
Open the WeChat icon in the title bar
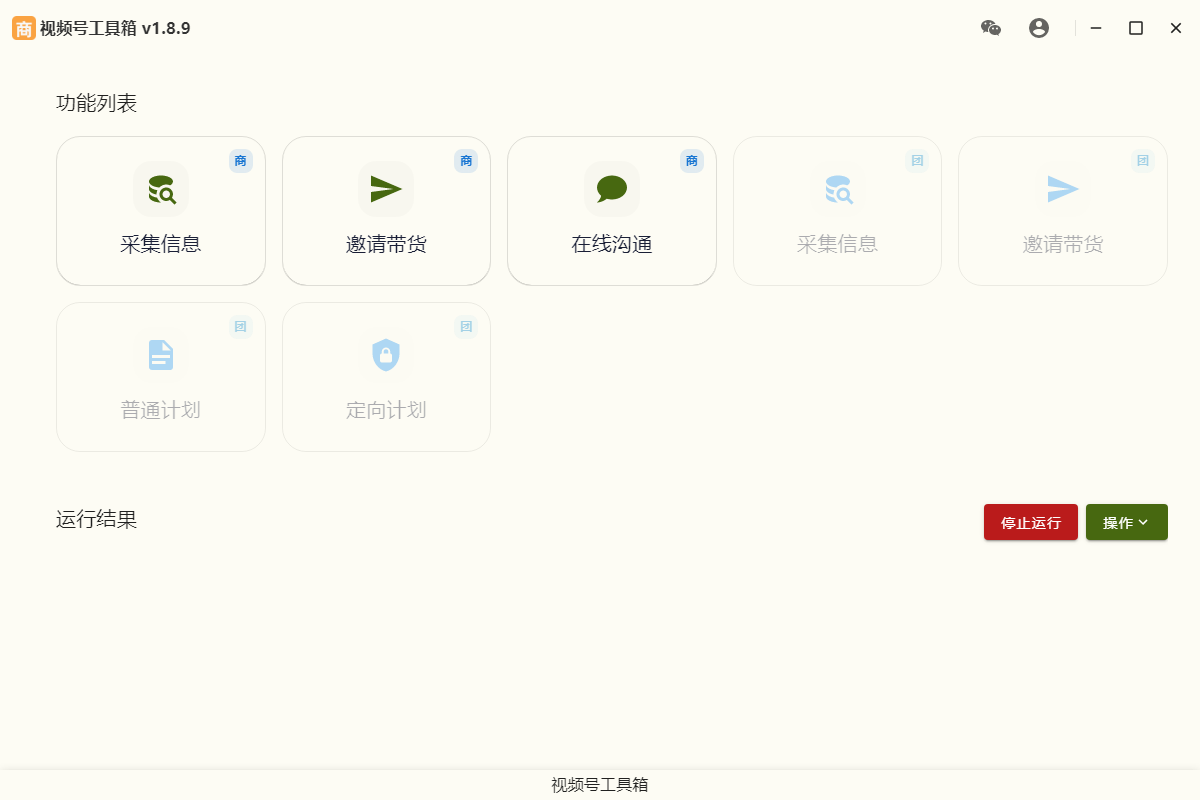pyautogui.click(x=991, y=28)
